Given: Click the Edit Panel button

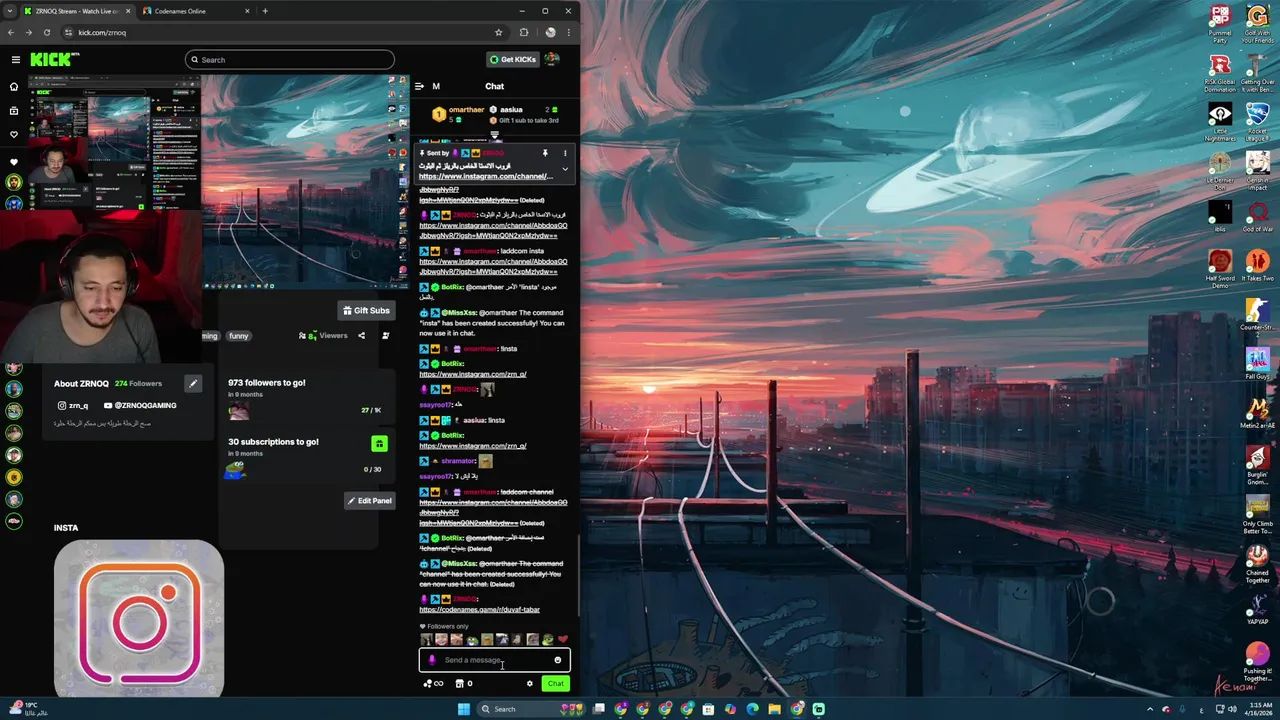Looking at the screenshot, I should coord(369,500).
